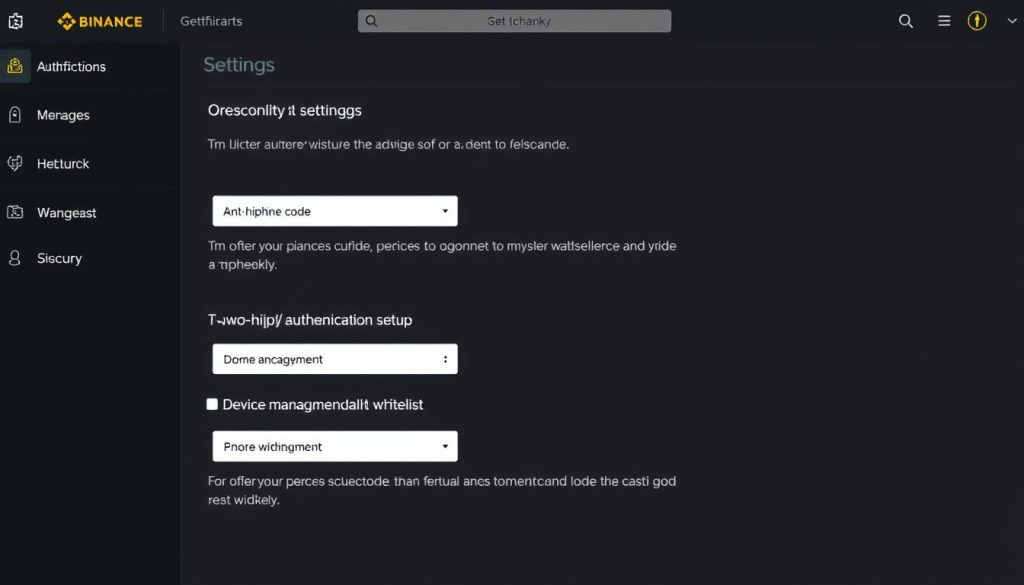This screenshot has width=1024, height=585.
Task: Click the Oresconlity it settinggs heading
Action: (x=285, y=110)
